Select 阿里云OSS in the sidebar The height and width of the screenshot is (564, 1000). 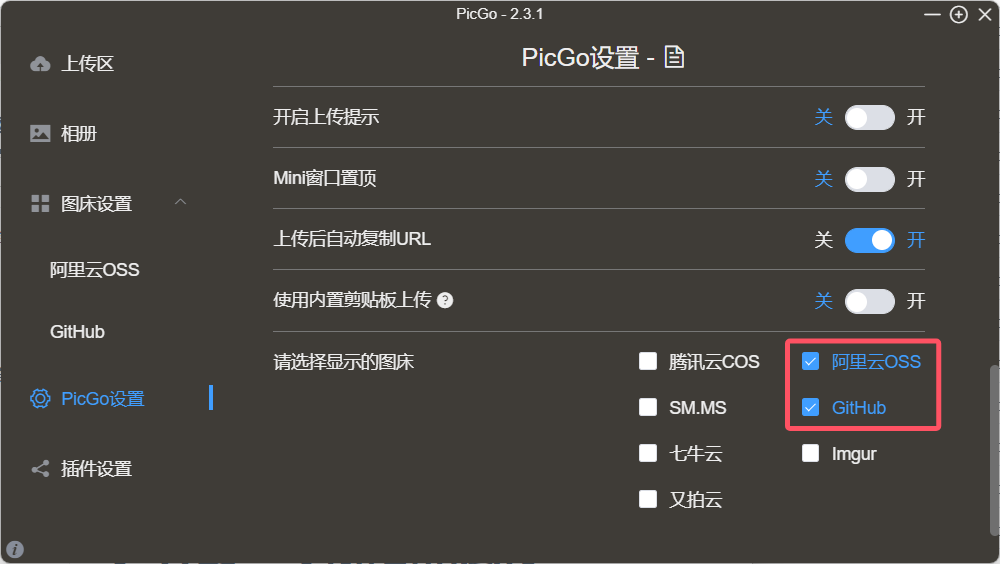tap(94, 270)
